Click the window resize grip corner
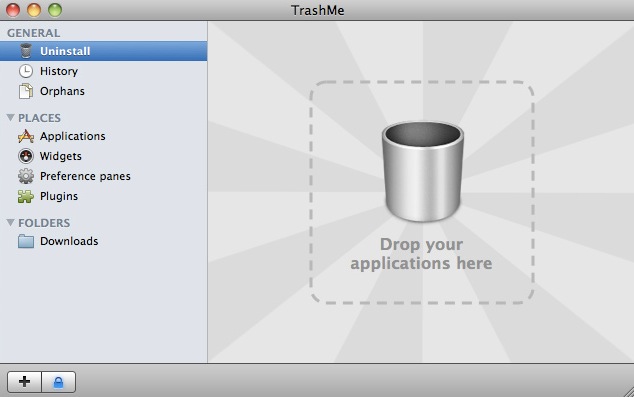Screen dimensions: 634x397 click(x=628, y=391)
